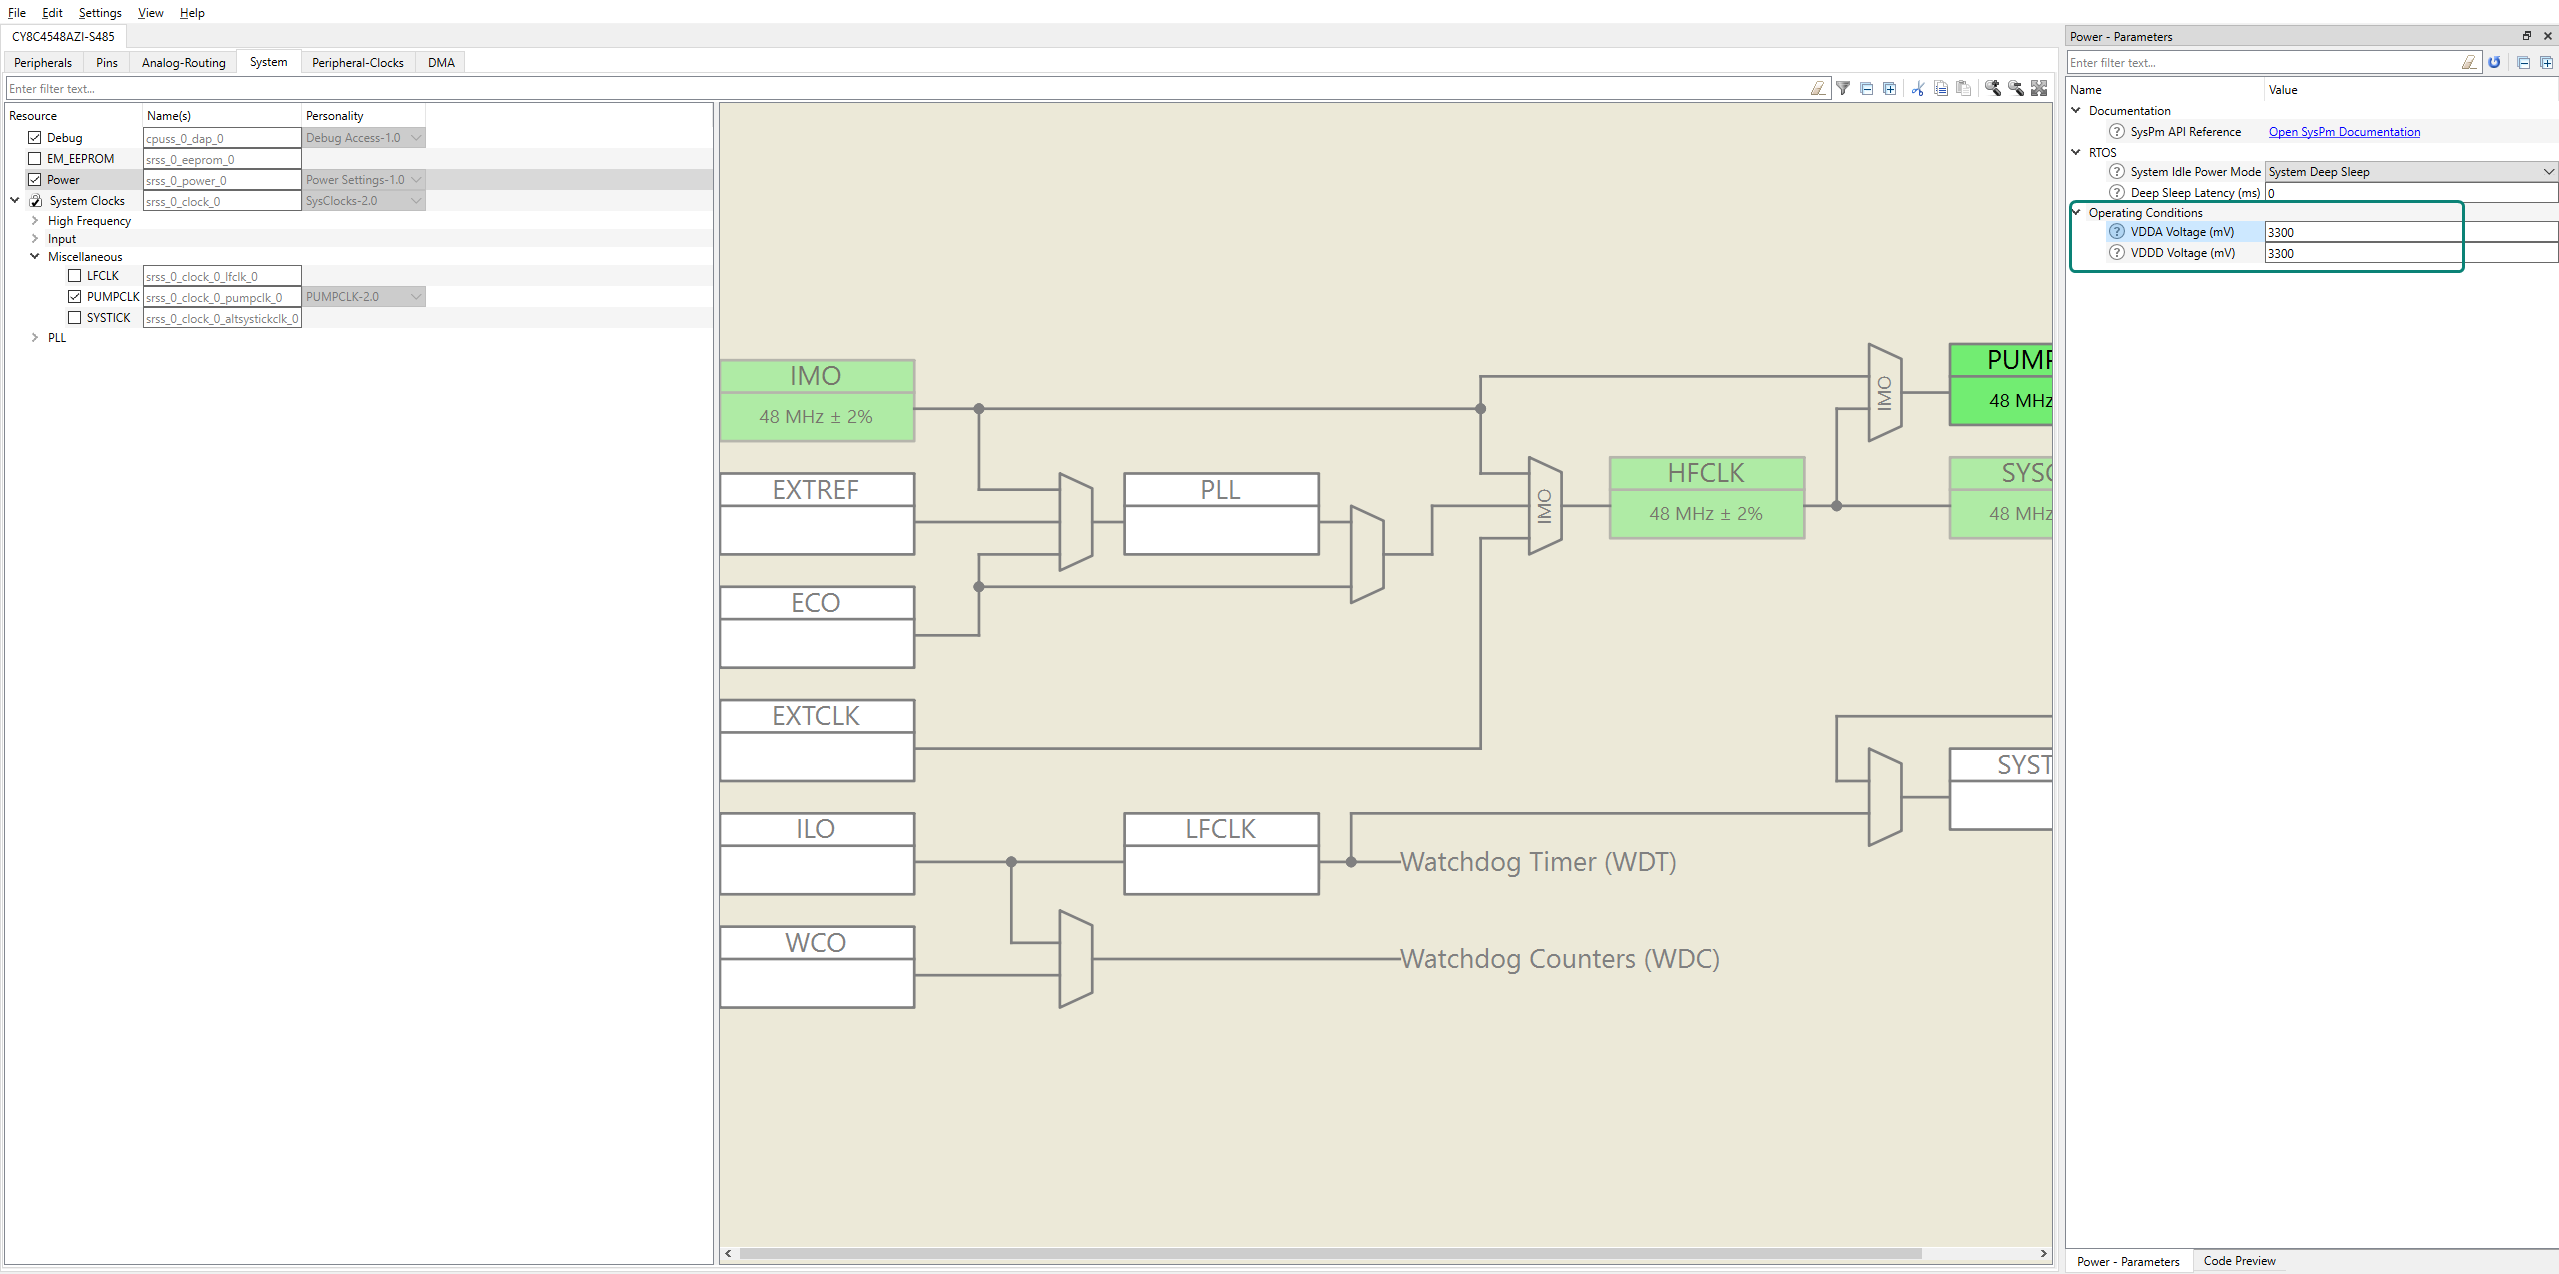Screen dimensions: 2559x1274
Task: Switch to the Peripherals tab
Action: click(43, 63)
